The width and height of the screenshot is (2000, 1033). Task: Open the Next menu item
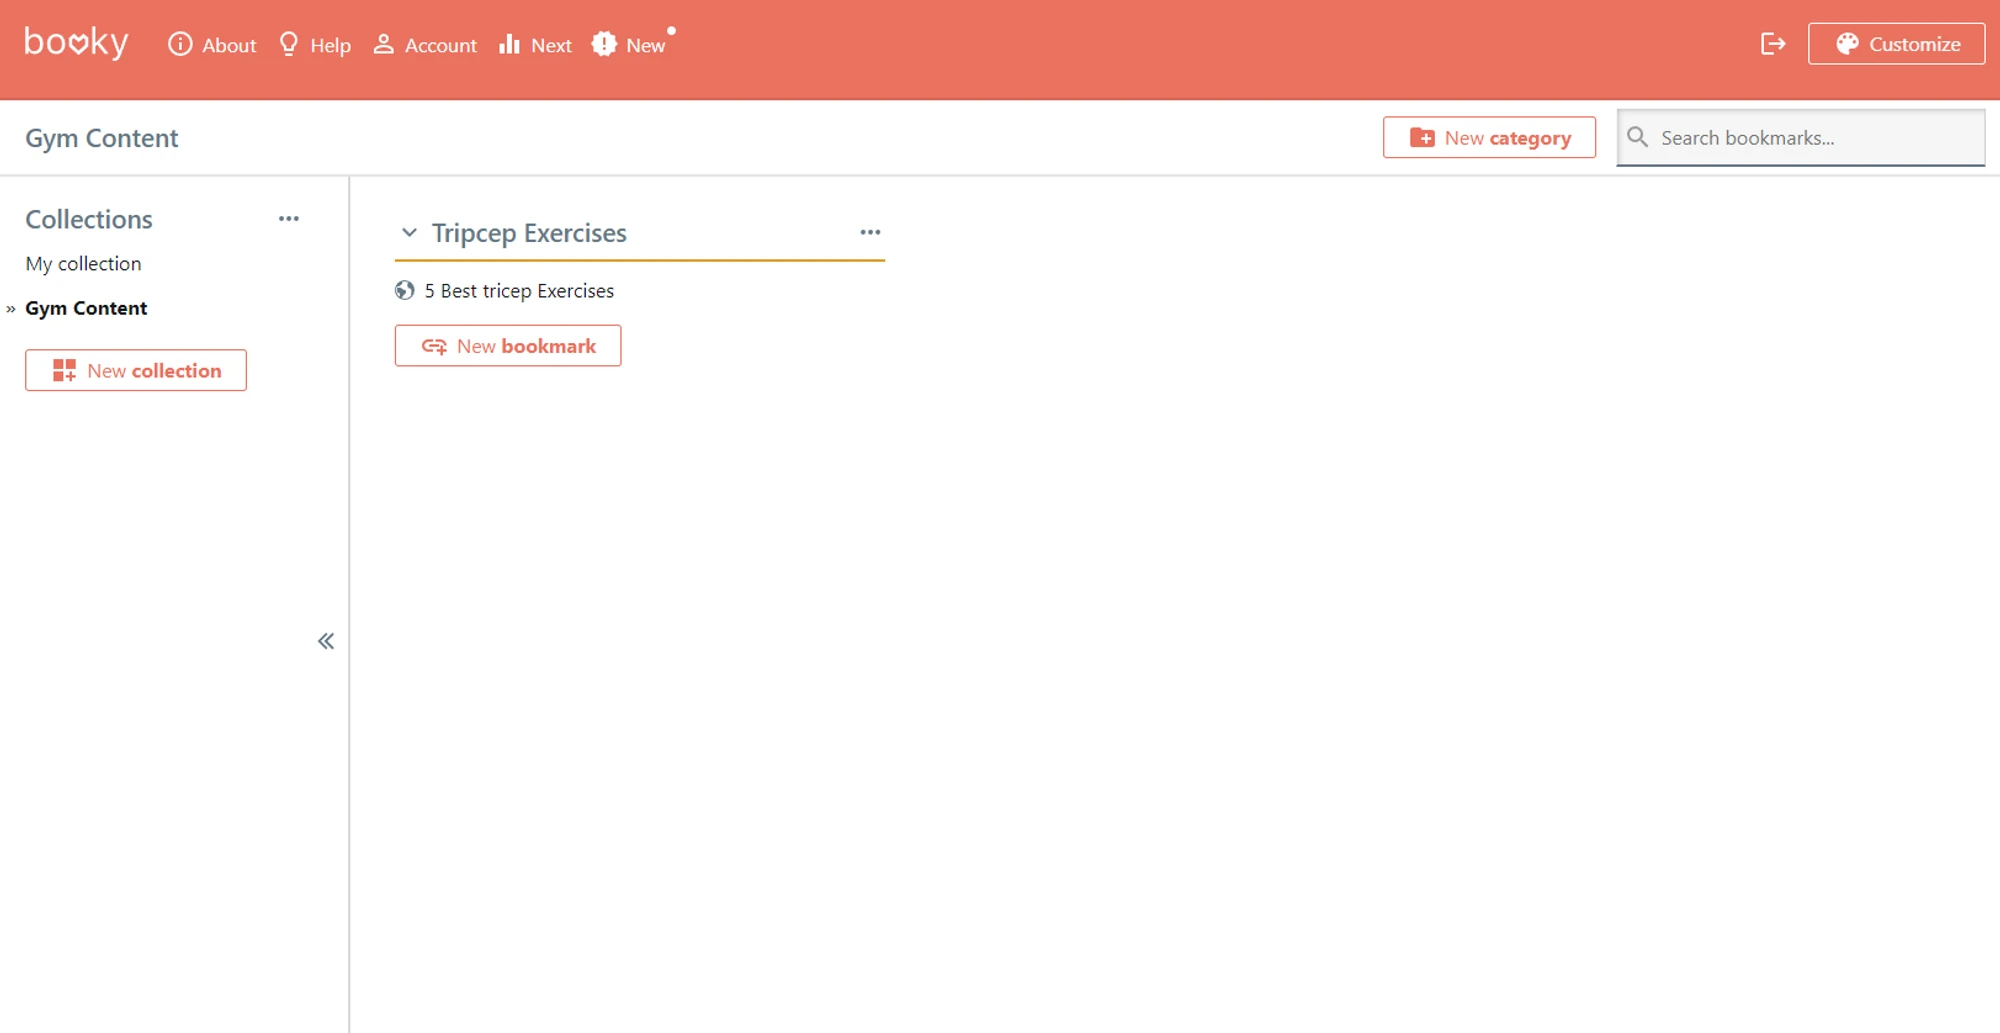coord(535,45)
